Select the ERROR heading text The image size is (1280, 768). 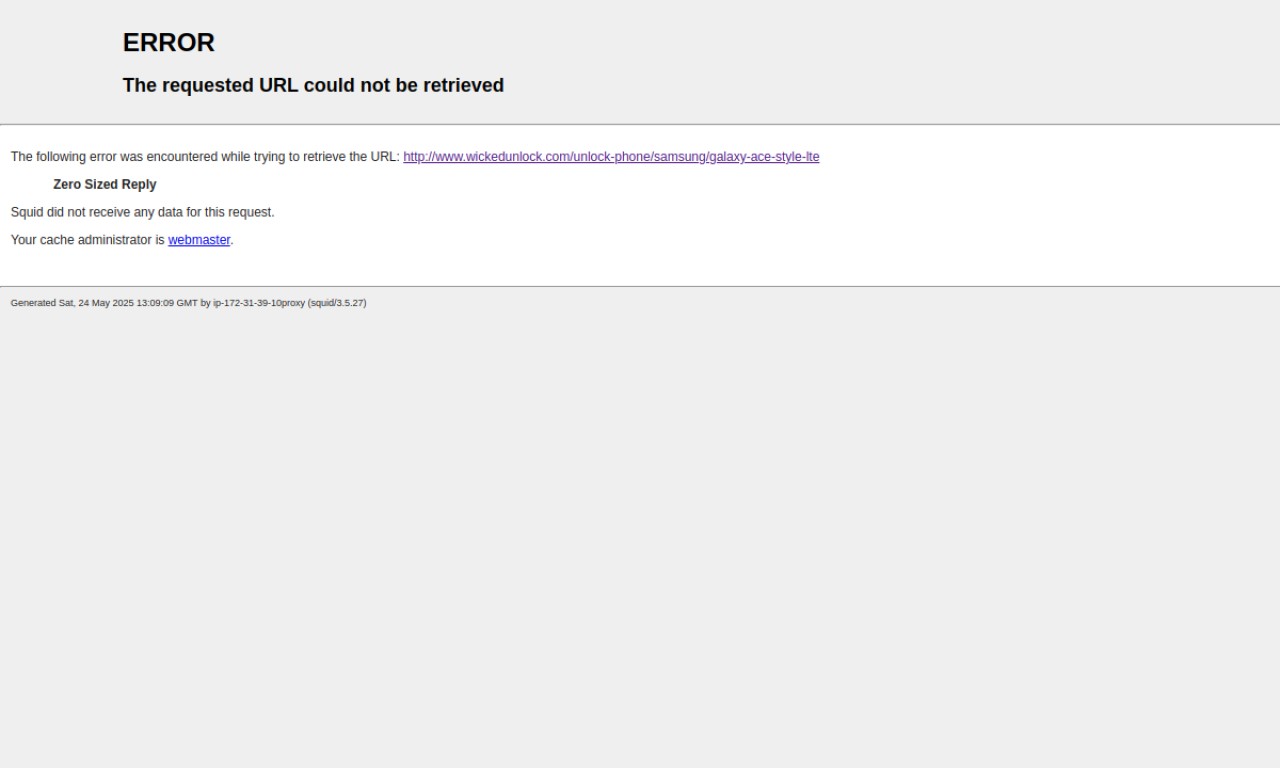tap(169, 43)
